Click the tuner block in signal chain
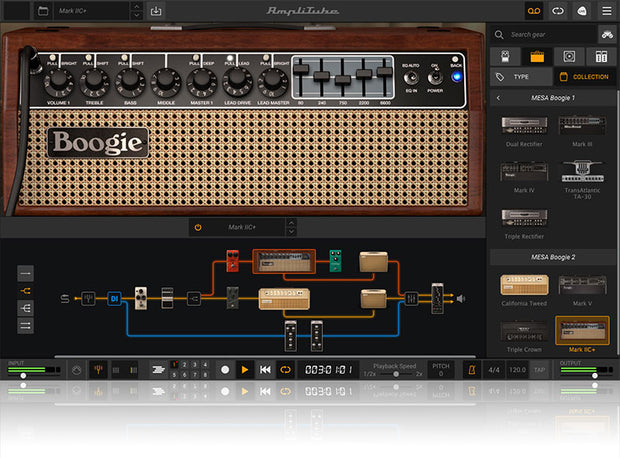Viewport: 620px width, 458px height. click(88, 299)
